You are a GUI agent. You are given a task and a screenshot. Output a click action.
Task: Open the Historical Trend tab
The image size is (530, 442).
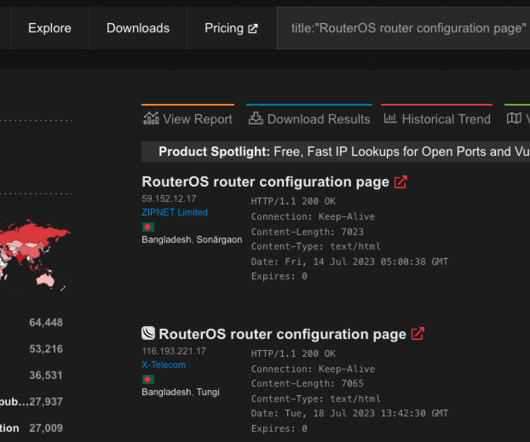tap(437, 119)
